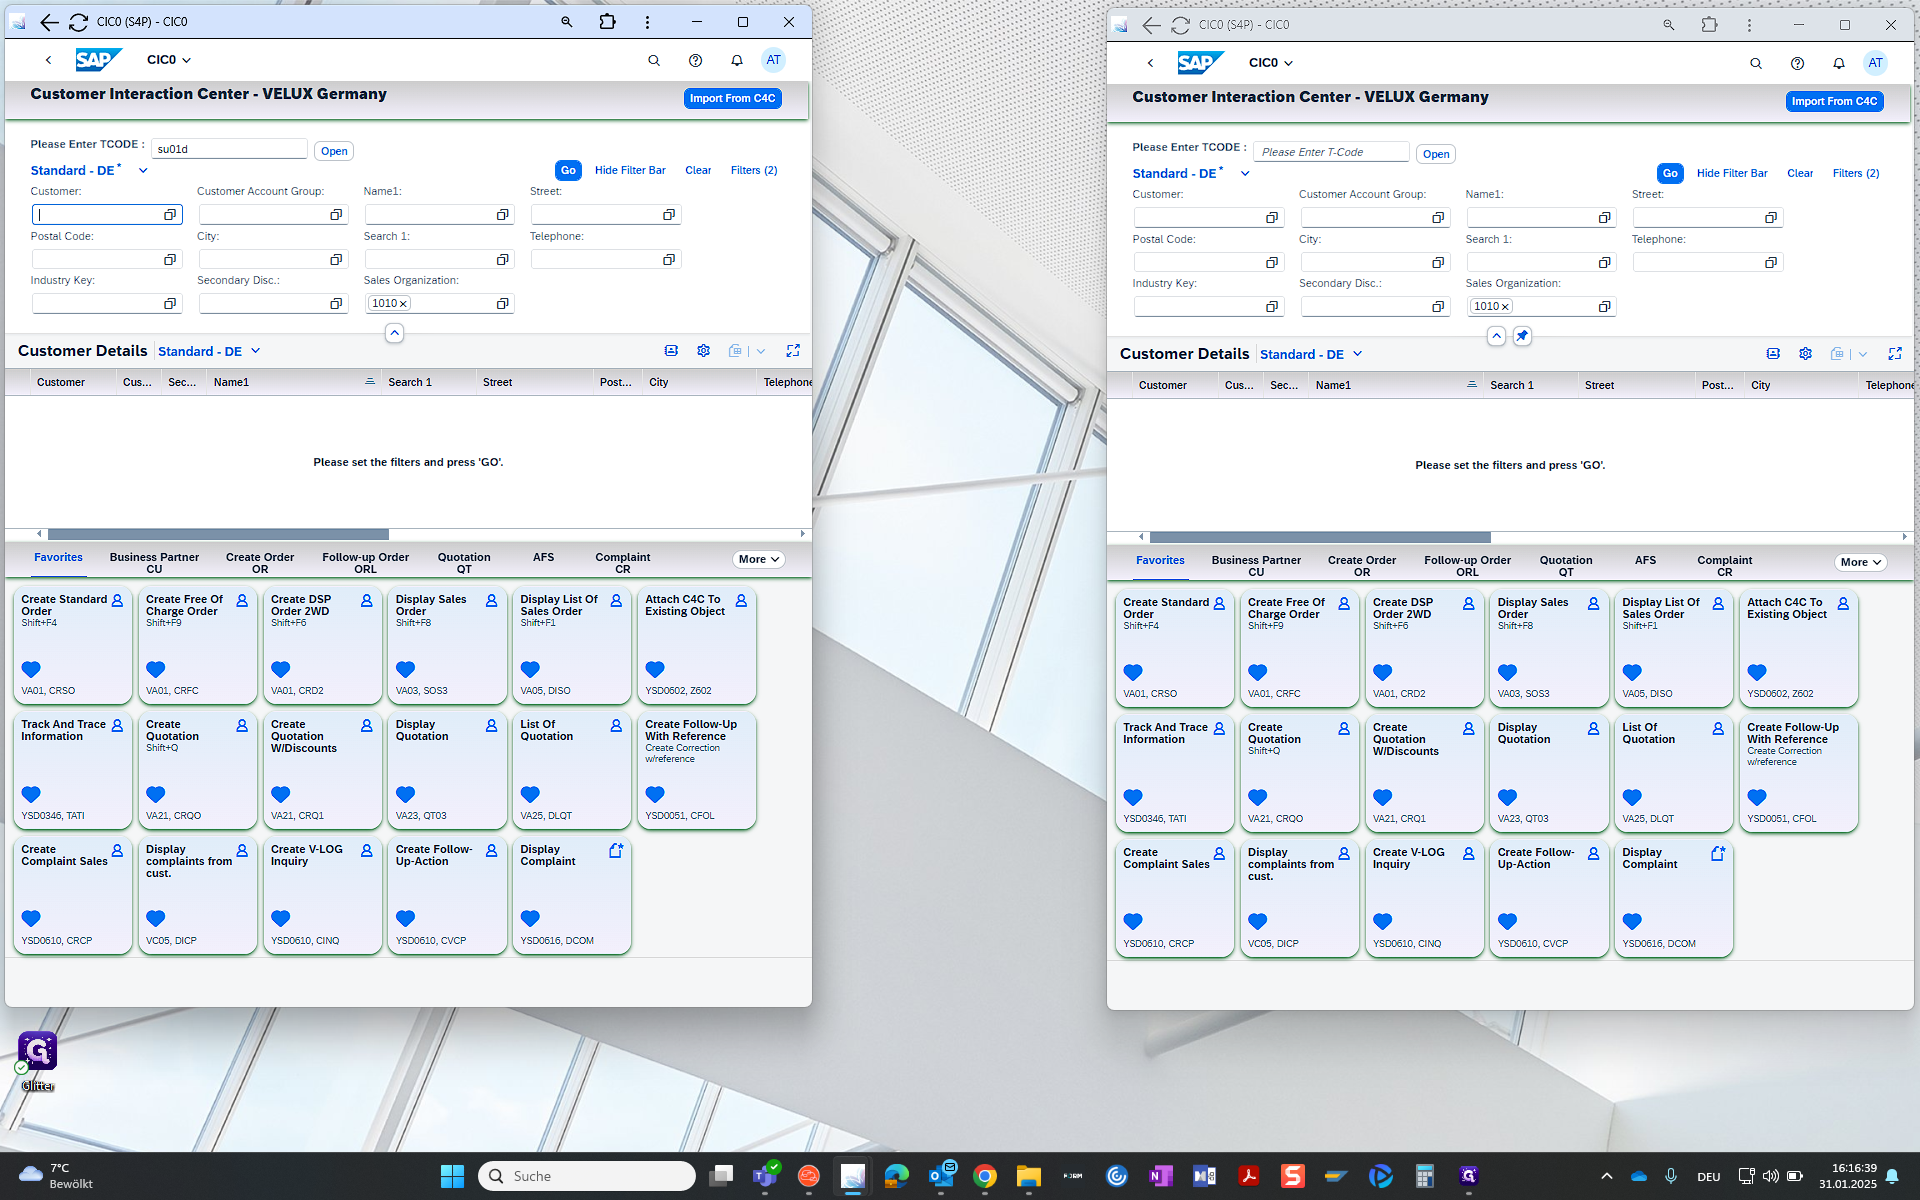Screen dimensions: 1920x1200
Task: Click show details icon in left Customer Details
Action: 671,351
